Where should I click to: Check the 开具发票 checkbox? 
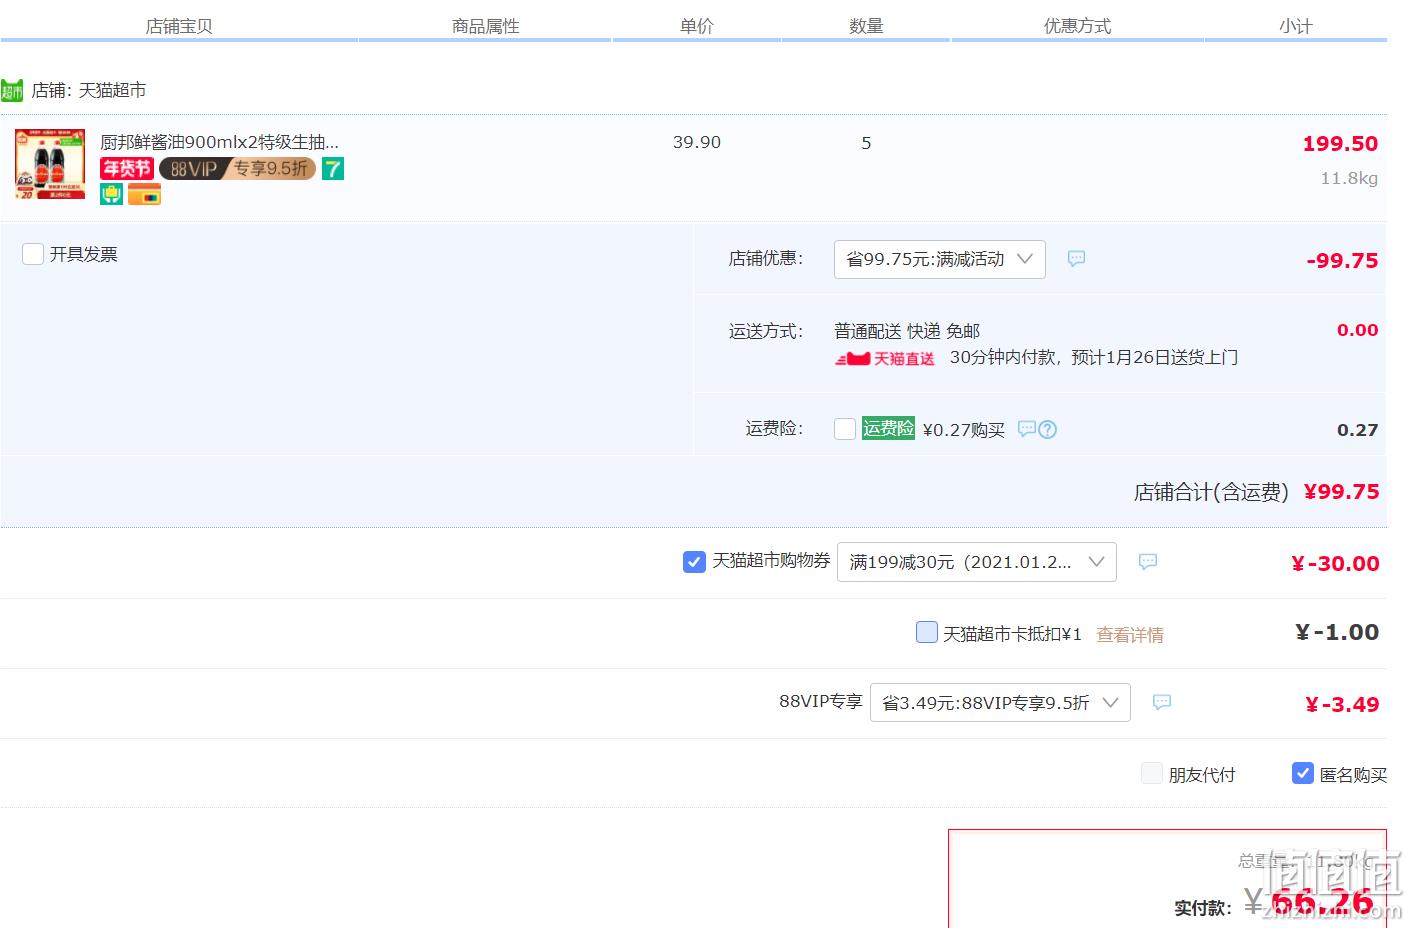[x=33, y=254]
